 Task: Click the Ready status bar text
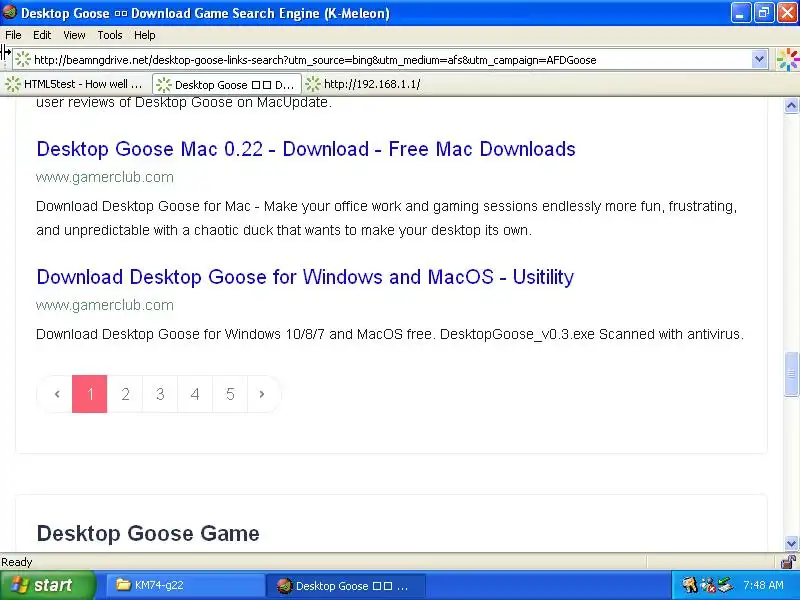pos(17,562)
